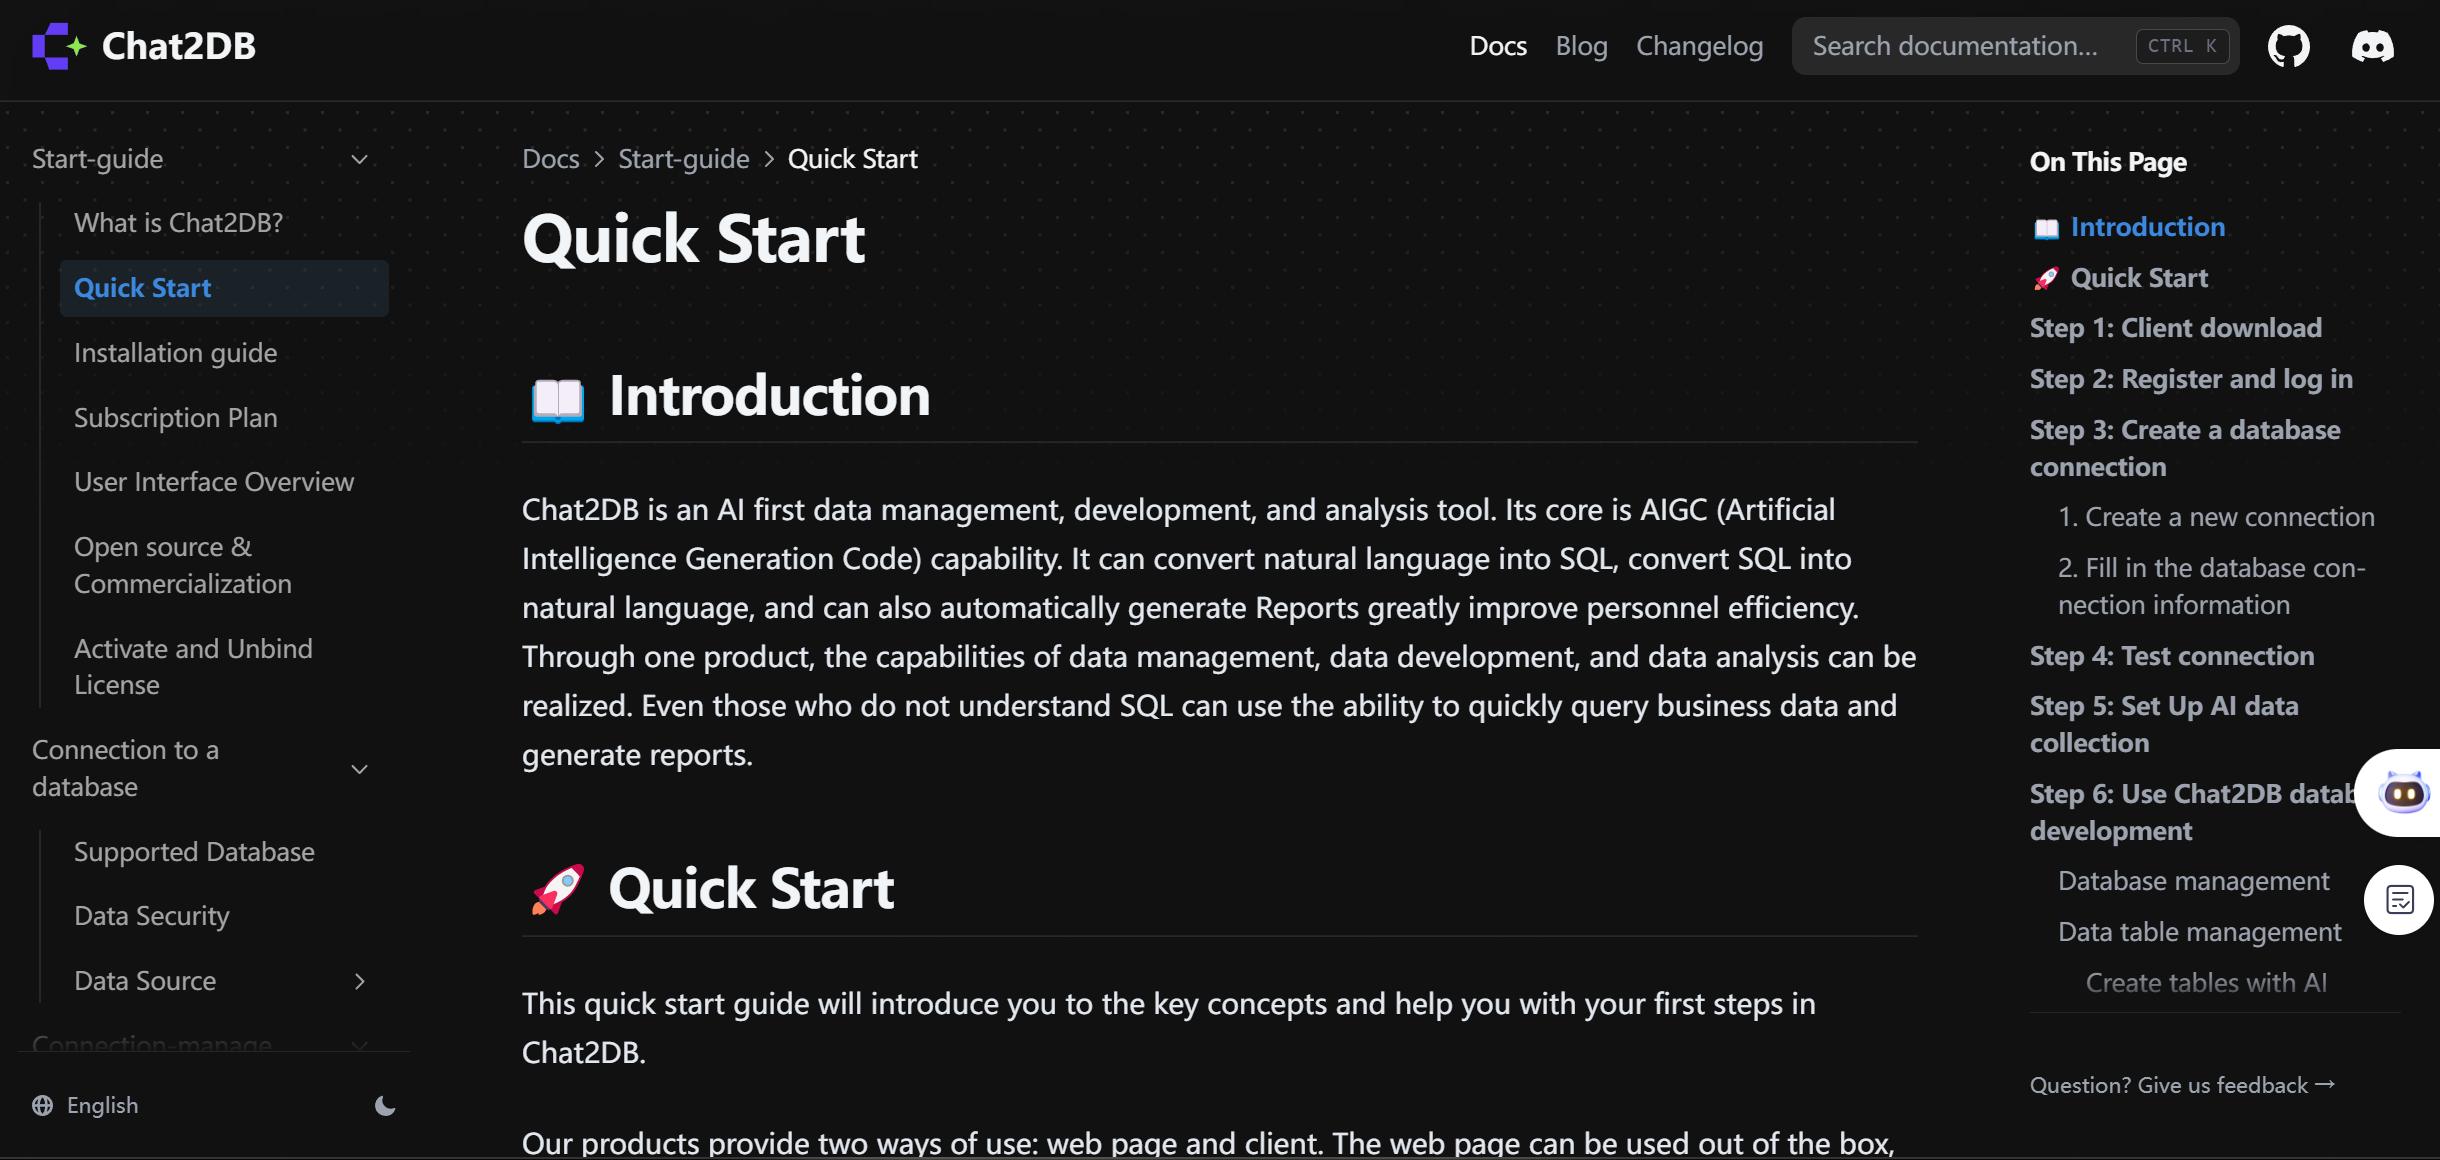
Task: Collapse the Connection to a database section
Action: pyautogui.click(x=360, y=768)
